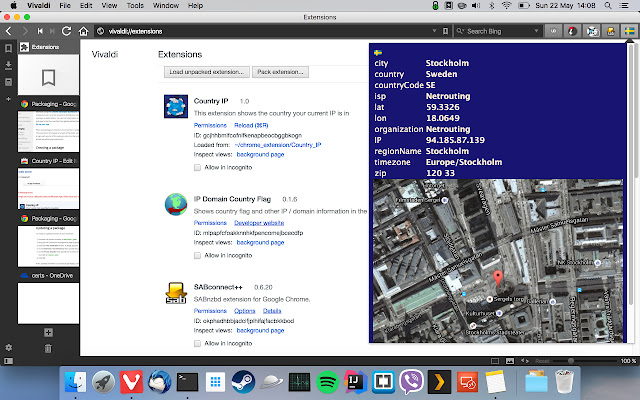Click the browser back arrow button
640x400 pixels.
tap(10, 31)
